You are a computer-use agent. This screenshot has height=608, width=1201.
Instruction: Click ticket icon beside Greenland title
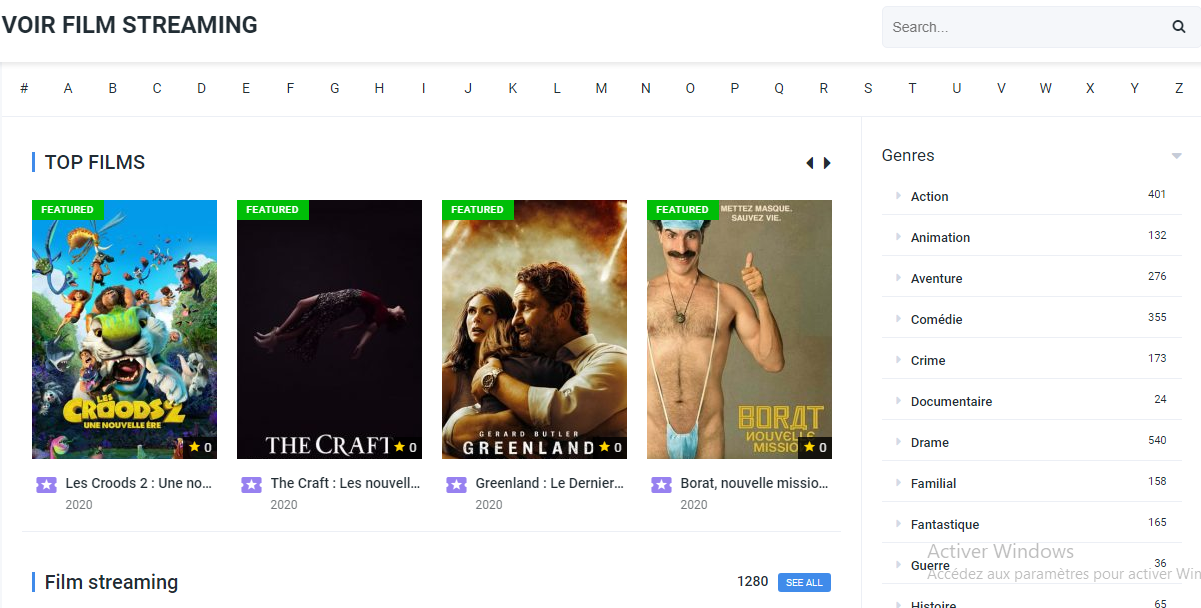click(456, 484)
